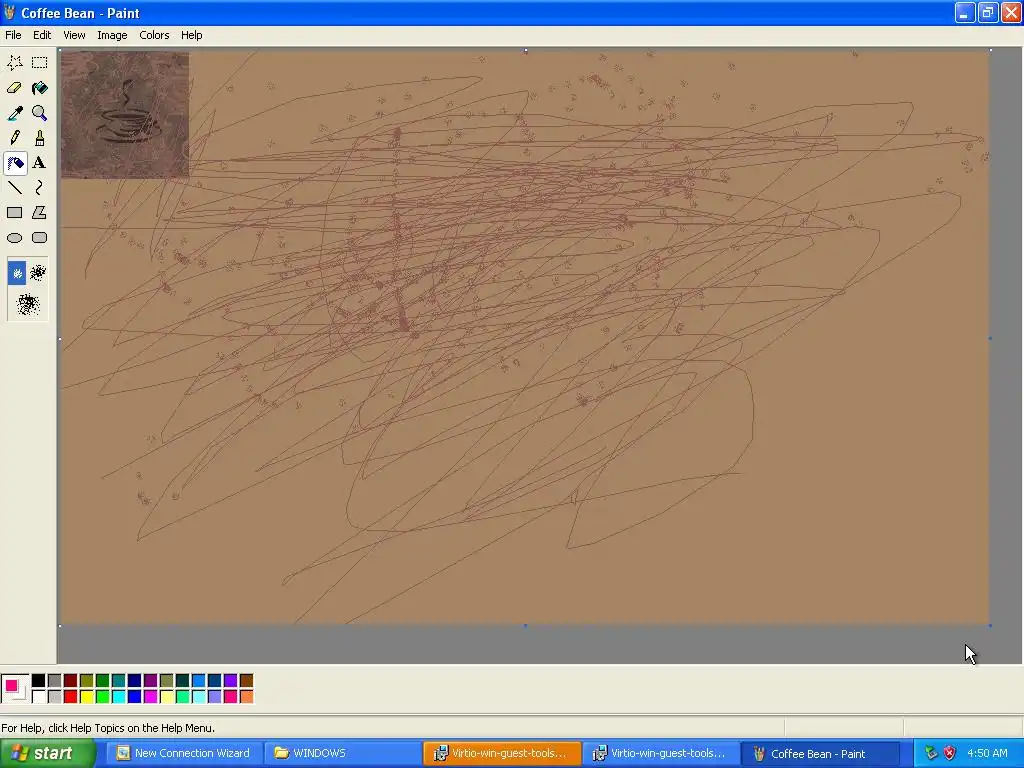Select the Rounded Rectangle tool
Screen dimensions: 1024x768
point(40,238)
